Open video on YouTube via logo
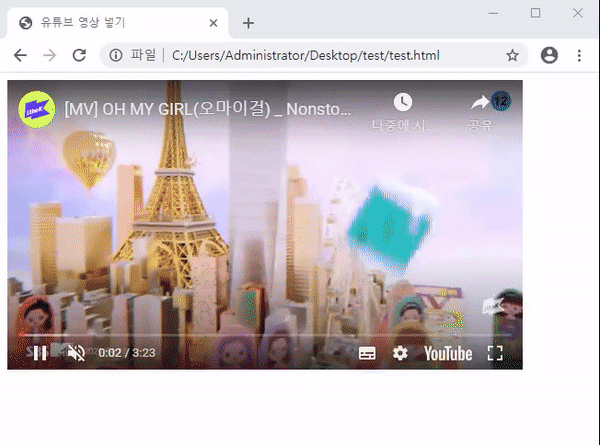This screenshot has width=600, height=445. [448, 353]
